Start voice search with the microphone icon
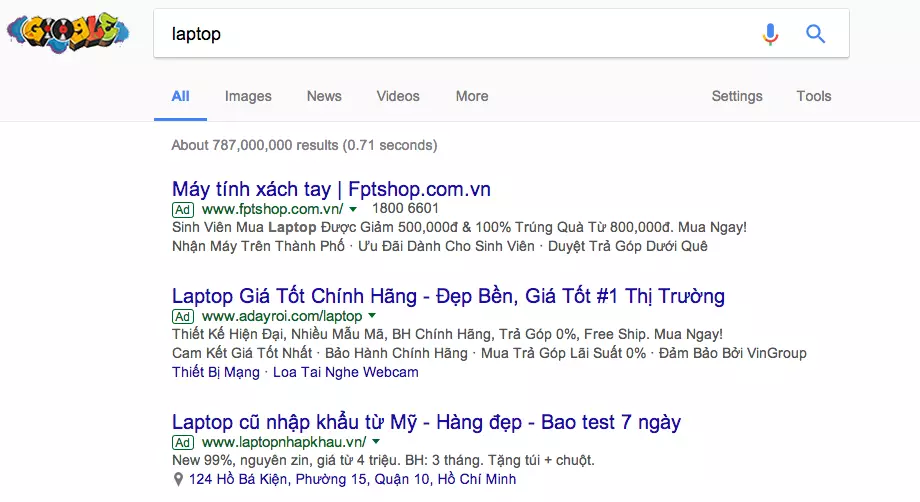The image size is (920, 502). (770, 34)
